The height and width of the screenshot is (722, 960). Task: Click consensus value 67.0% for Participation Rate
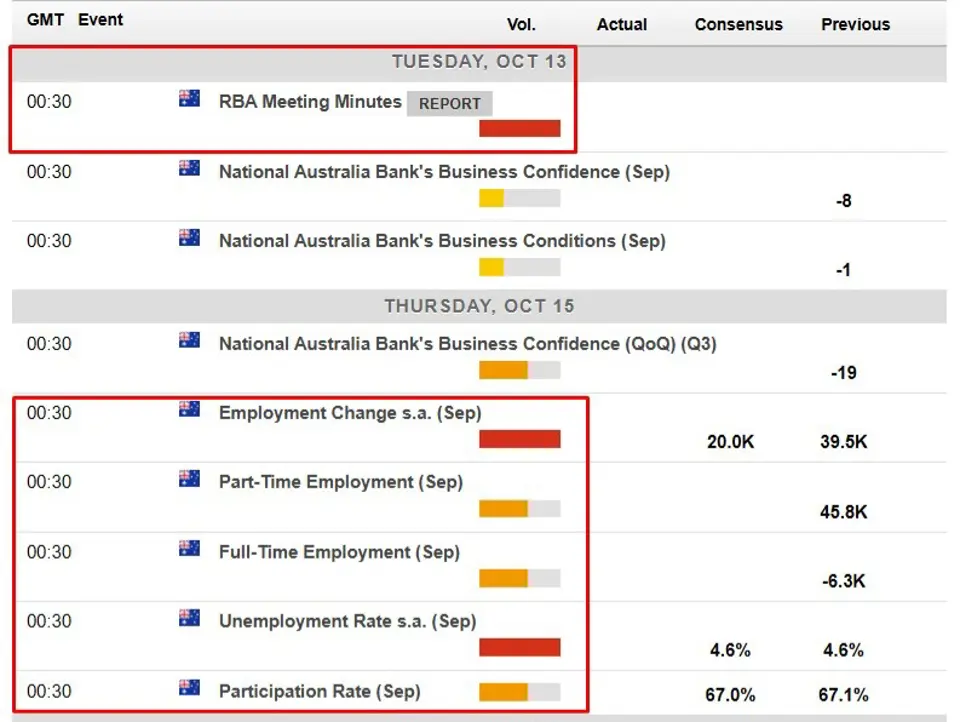point(730,695)
